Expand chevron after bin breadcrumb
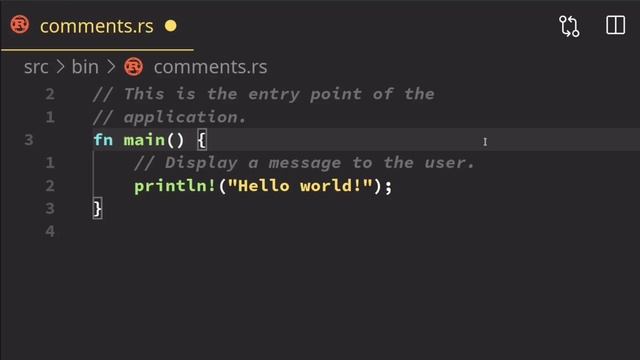Viewport: 640px width, 360px height. [x=111, y=67]
